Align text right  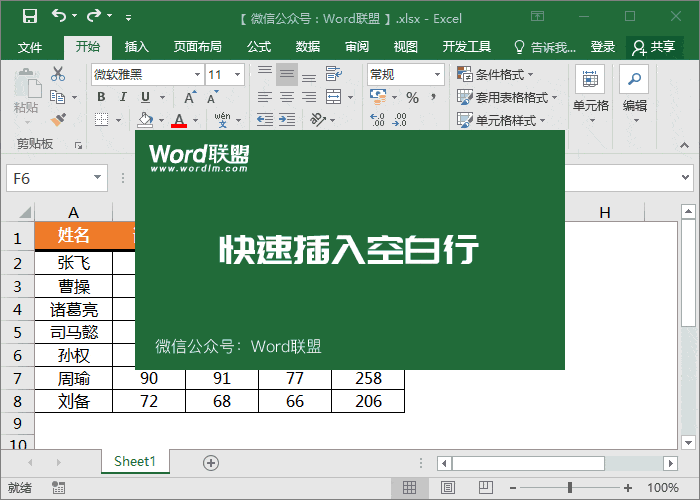coord(309,97)
